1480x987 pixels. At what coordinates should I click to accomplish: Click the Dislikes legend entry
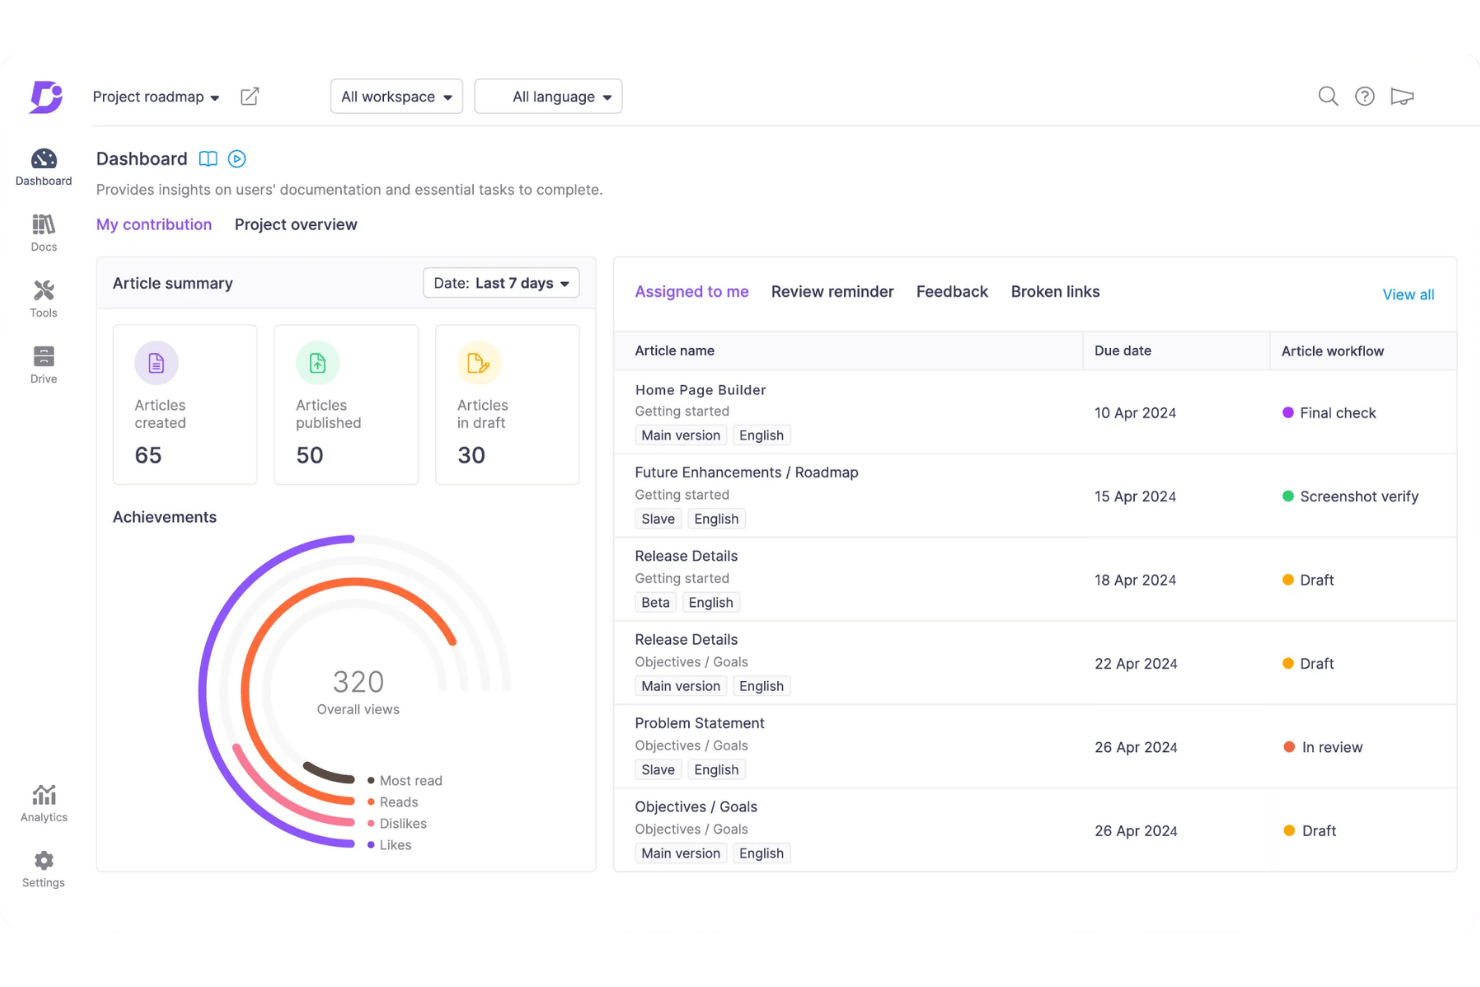click(x=397, y=824)
